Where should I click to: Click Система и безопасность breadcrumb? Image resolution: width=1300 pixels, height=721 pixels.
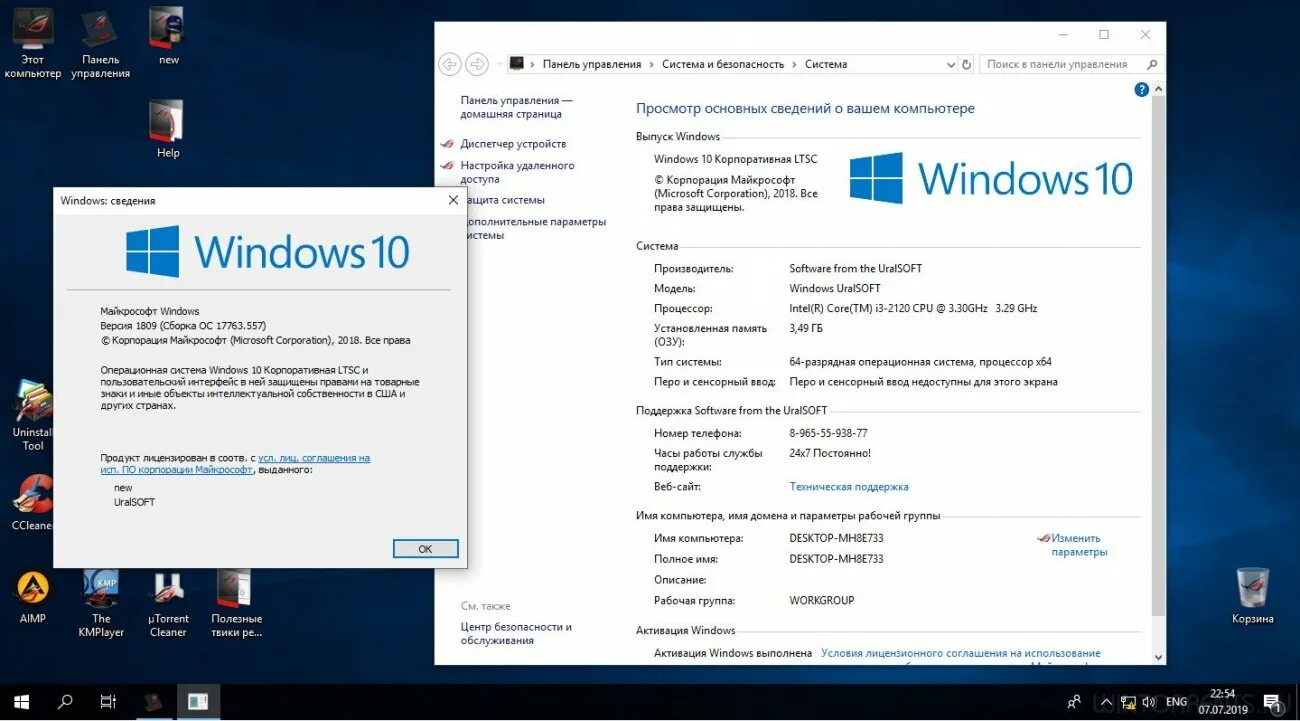[x=723, y=64]
